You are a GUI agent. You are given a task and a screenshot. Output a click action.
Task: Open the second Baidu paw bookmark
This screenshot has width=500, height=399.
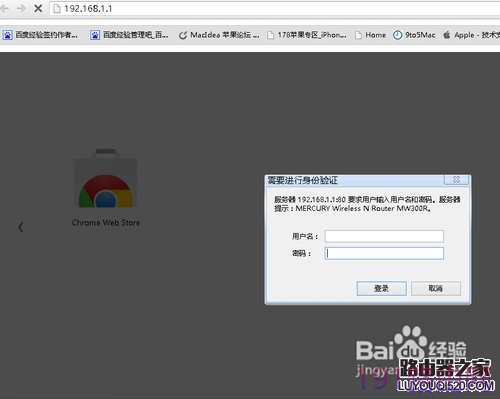point(129,35)
